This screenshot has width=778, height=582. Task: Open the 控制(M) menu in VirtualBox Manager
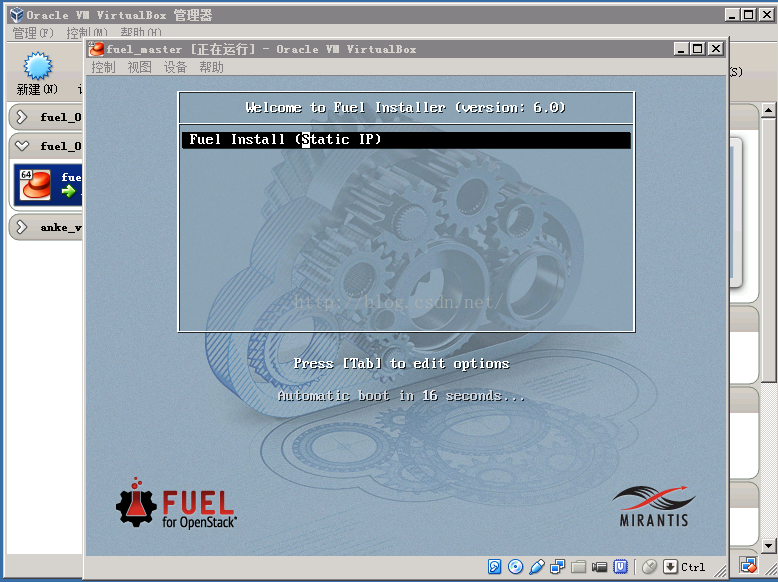86,33
